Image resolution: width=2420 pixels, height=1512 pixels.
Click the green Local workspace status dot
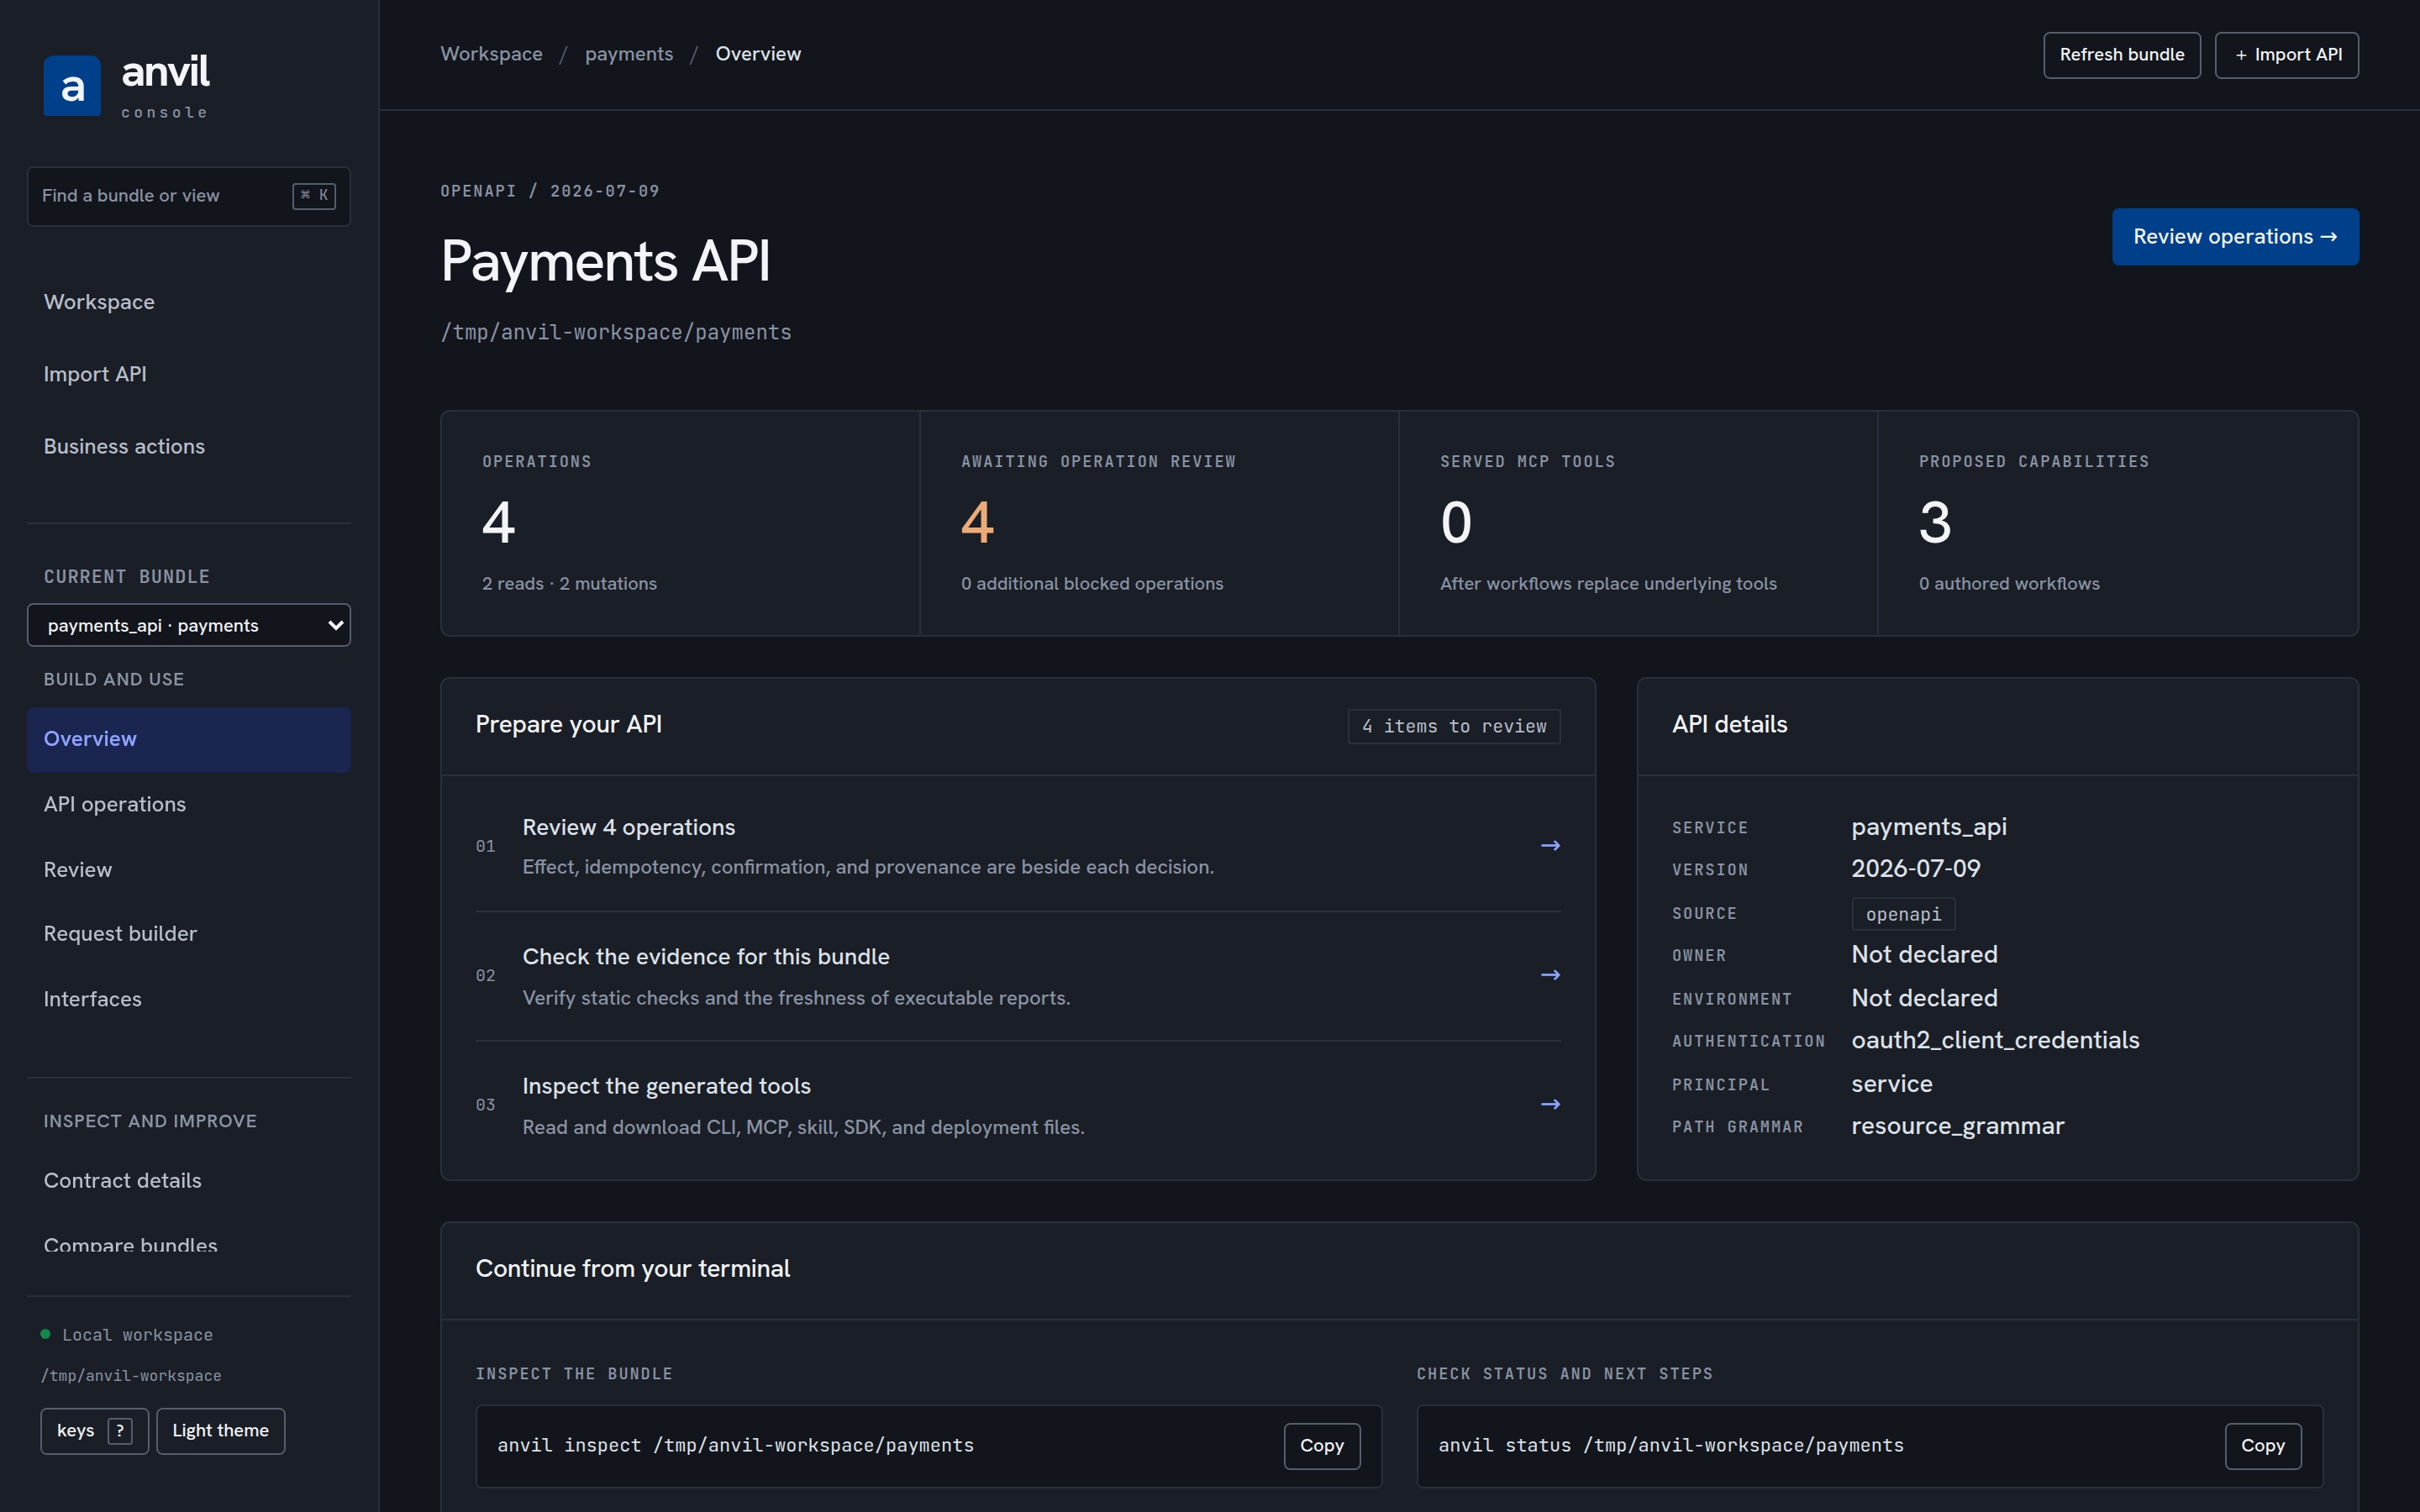[45, 1334]
